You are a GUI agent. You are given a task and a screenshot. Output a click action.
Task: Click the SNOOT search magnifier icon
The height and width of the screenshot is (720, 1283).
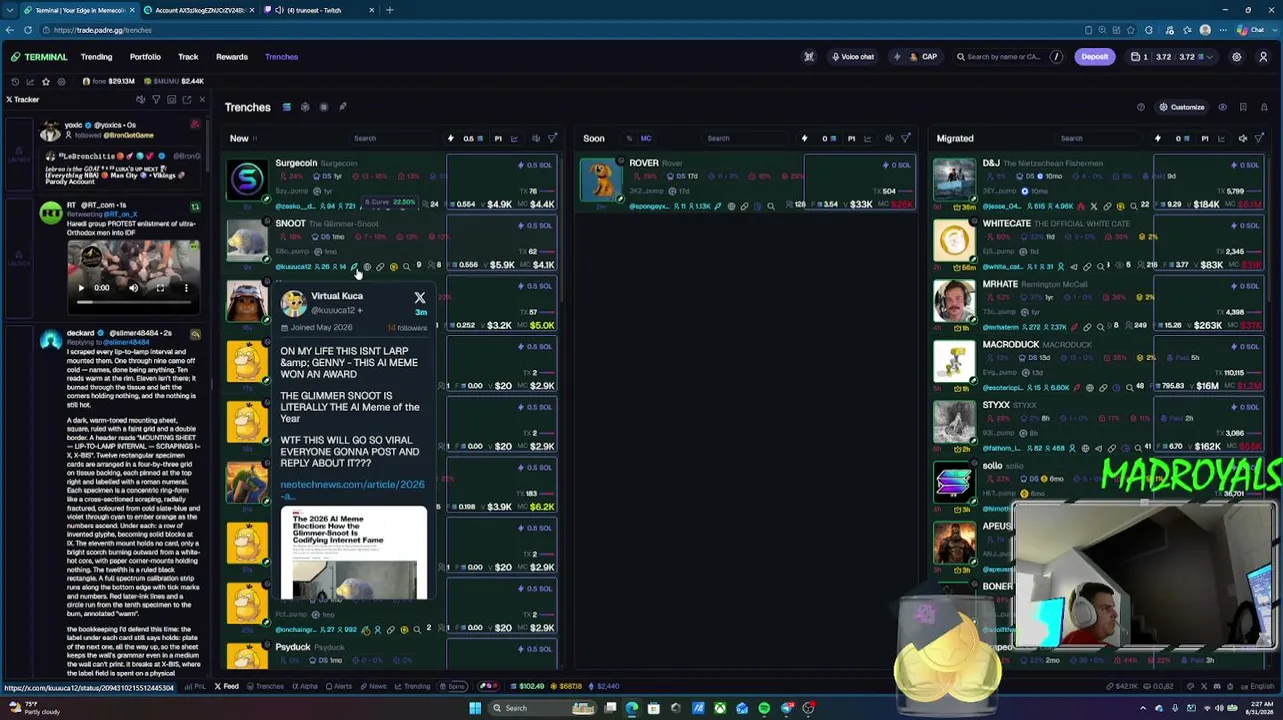406,266
